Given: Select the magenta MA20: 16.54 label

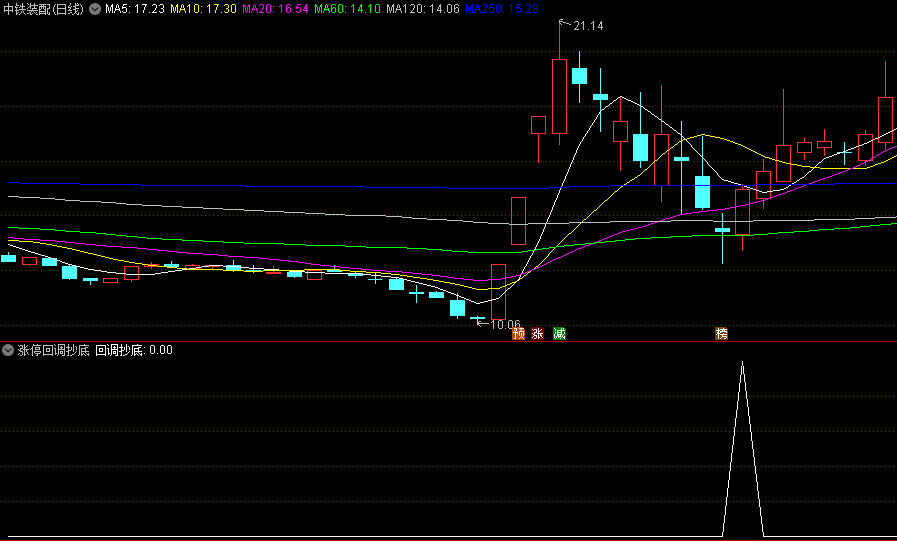Looking at the screenshot, I should click(x=275, y=9).
